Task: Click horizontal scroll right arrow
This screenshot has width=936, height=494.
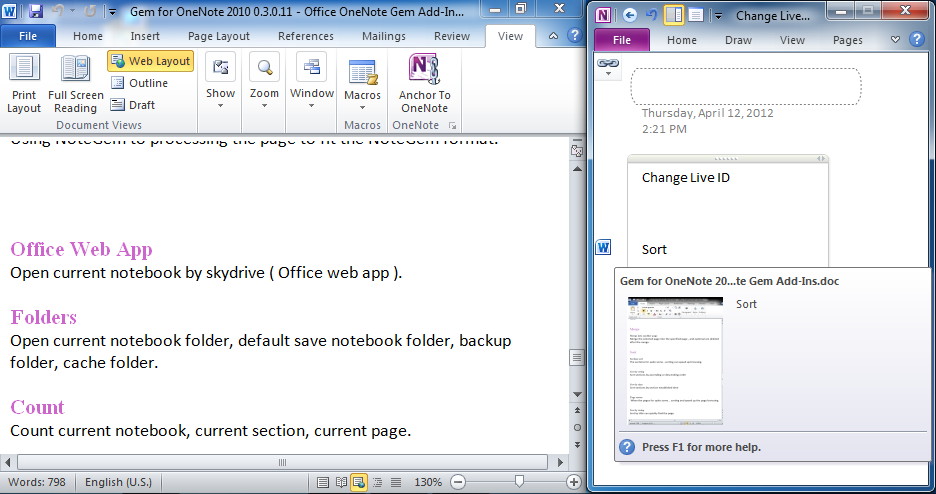Action: [x=560, y=462]
